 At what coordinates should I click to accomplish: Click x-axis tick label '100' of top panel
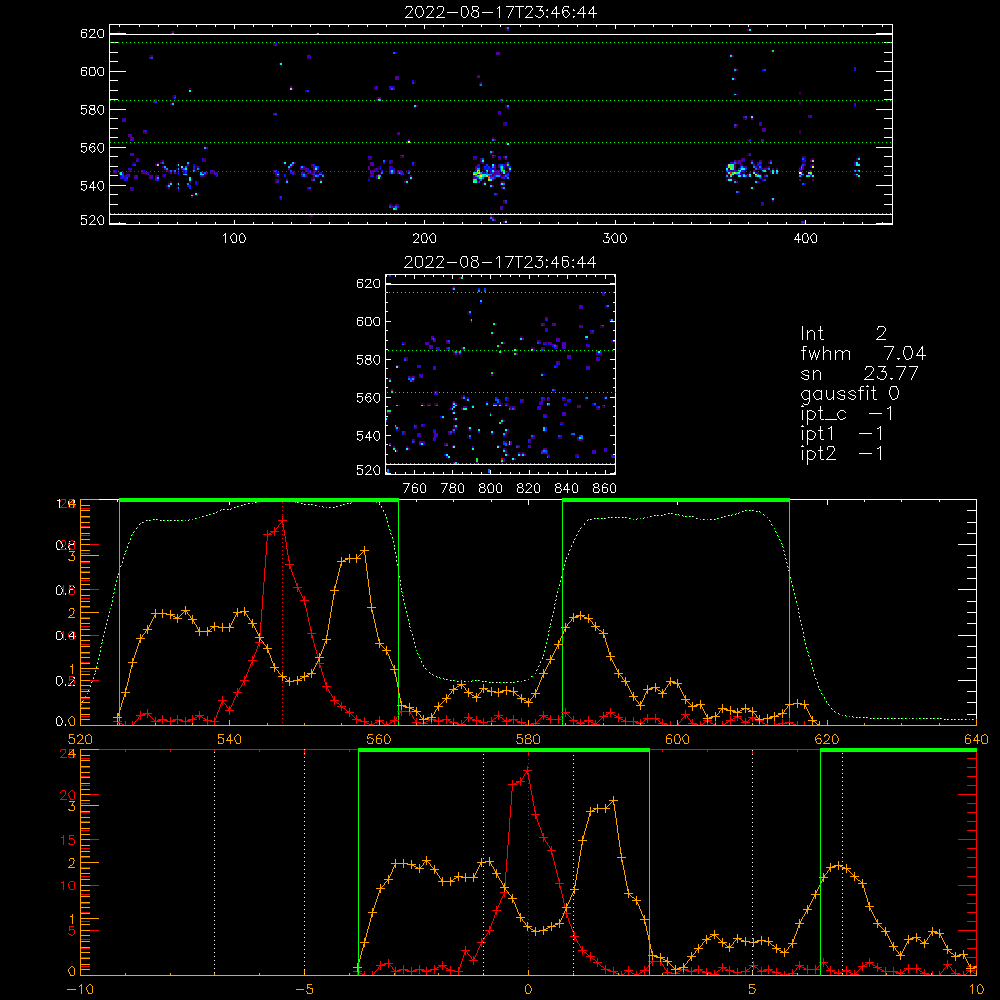[234, 239]
